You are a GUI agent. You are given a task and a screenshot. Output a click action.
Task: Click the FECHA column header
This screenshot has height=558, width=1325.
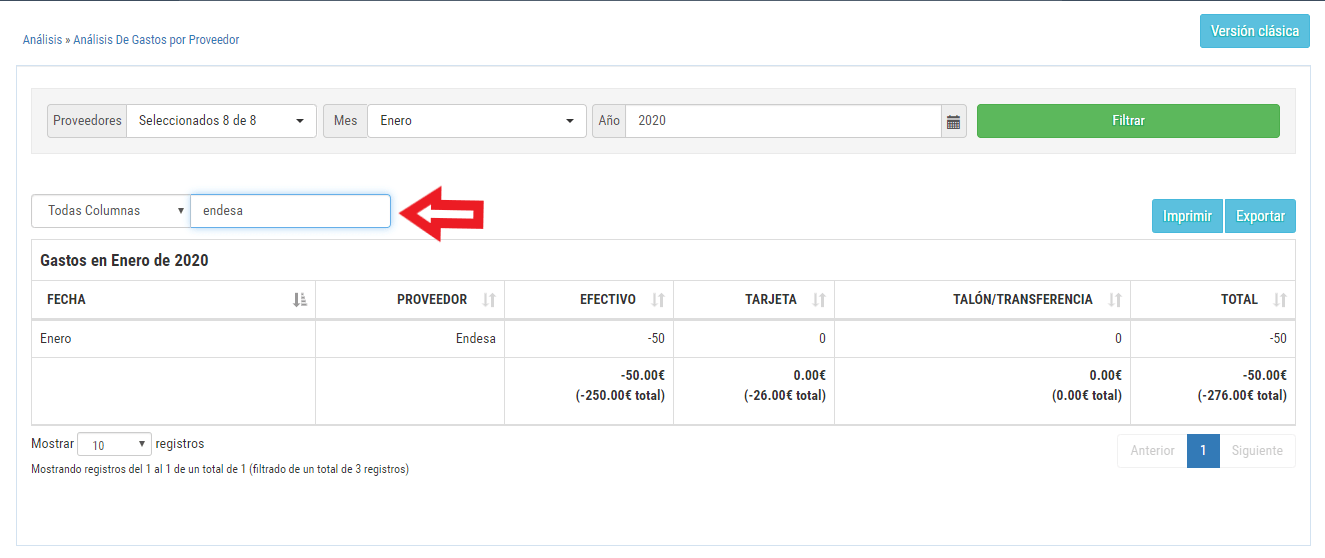[174, 300]
